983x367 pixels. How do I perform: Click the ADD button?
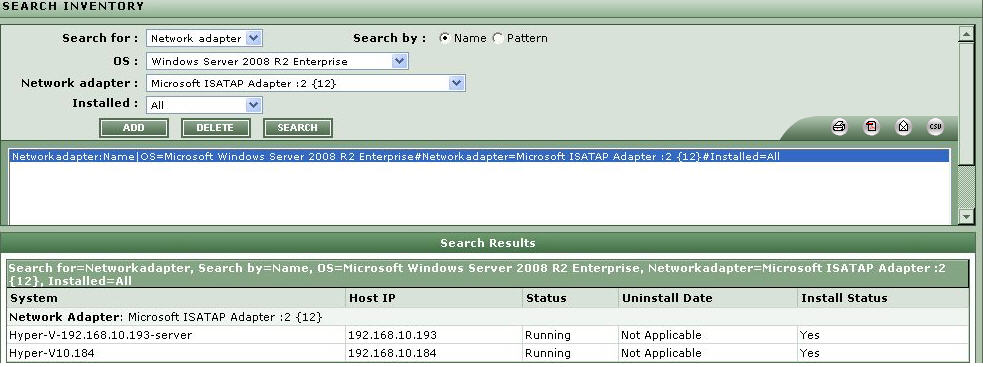[134, 128]
